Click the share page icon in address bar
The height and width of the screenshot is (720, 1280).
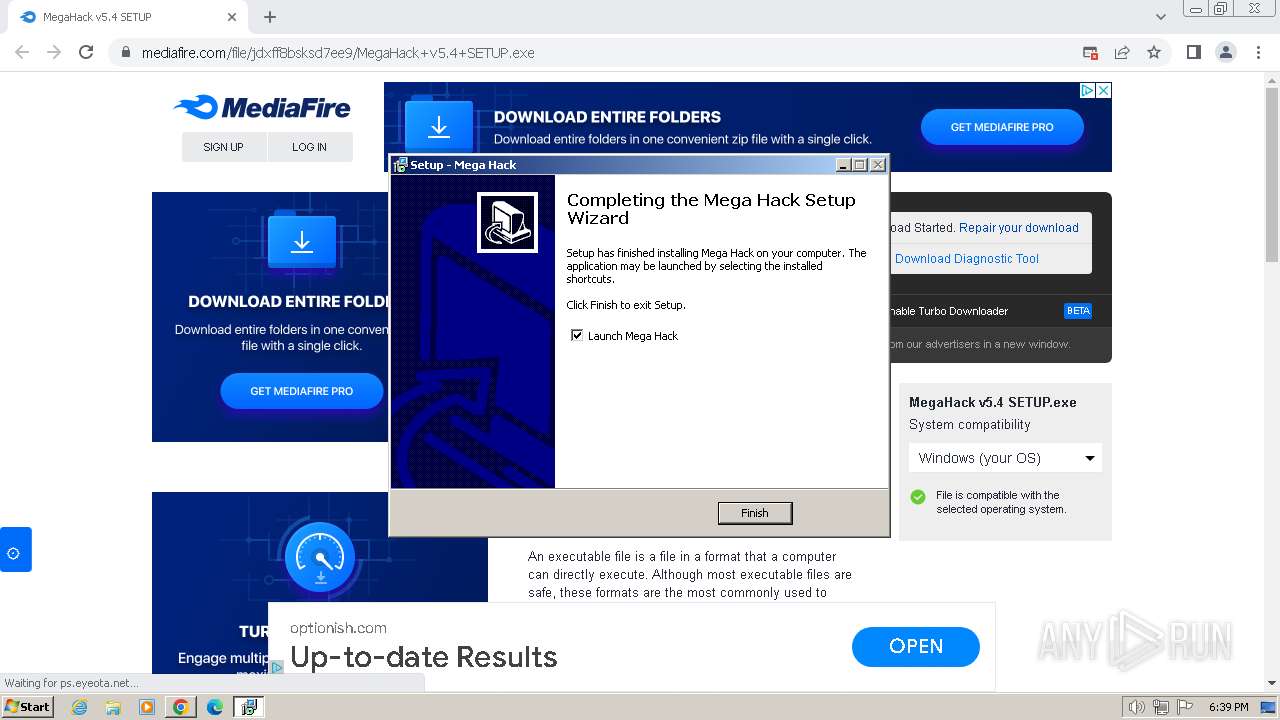point(1122,52)
